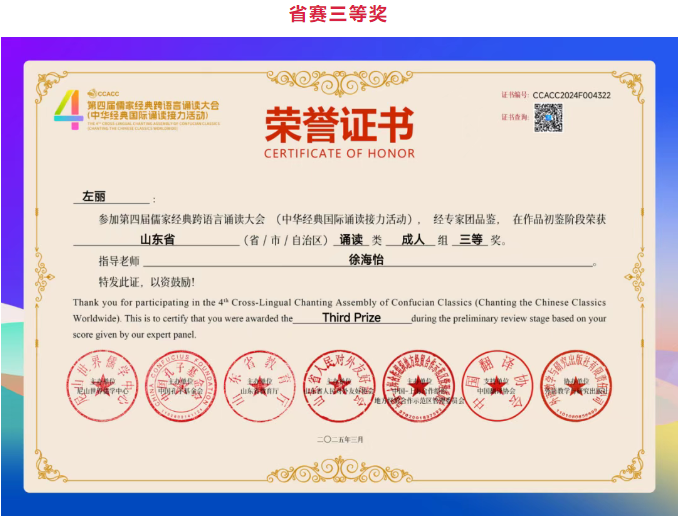Click the category field 诵读
Viewport: 679px width, 517px height.
click(351, 239)
